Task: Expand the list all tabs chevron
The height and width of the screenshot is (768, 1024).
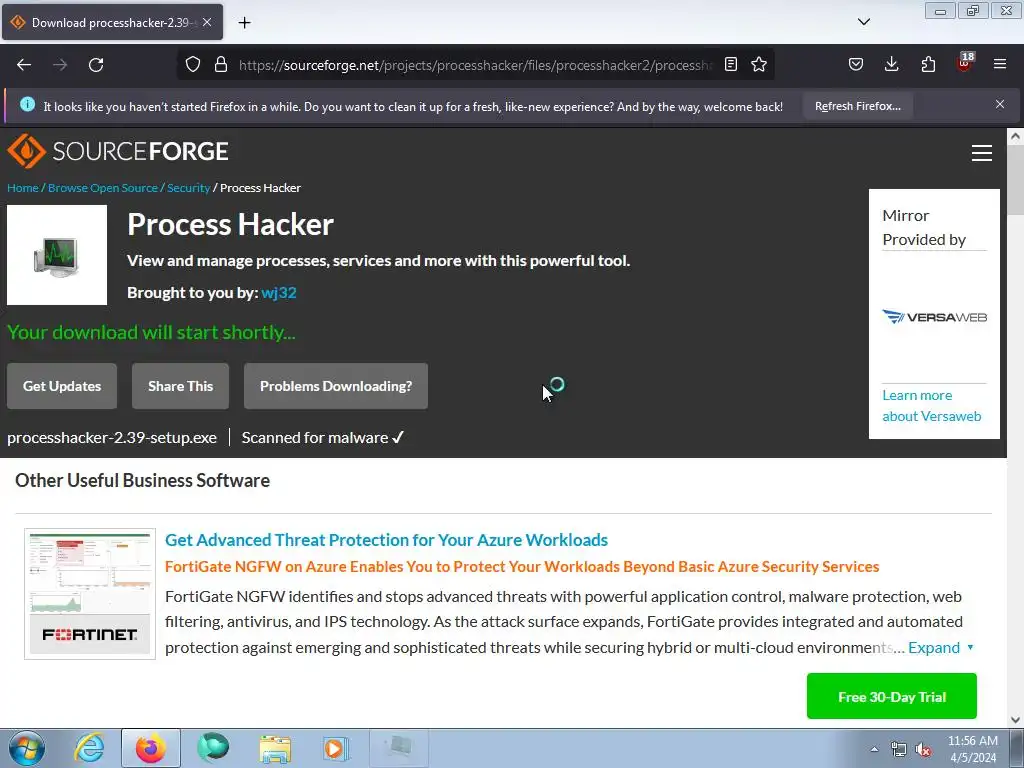Action: click(x=864, y=22)
